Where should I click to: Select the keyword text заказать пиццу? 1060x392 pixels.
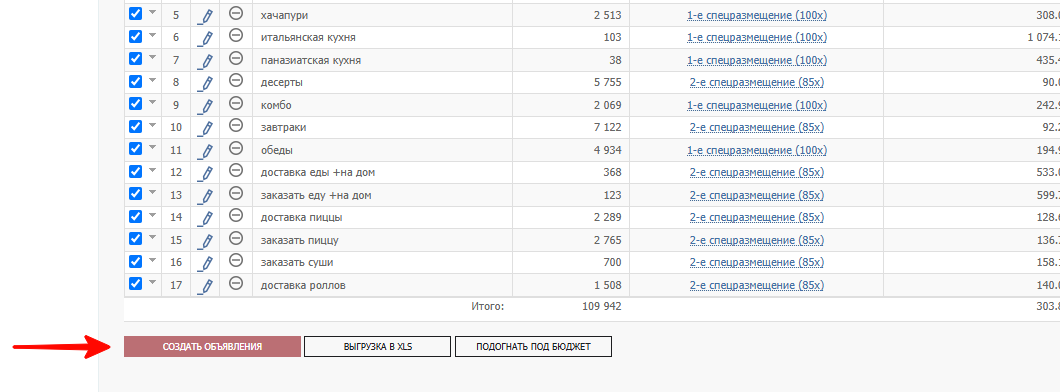(299, 240)
